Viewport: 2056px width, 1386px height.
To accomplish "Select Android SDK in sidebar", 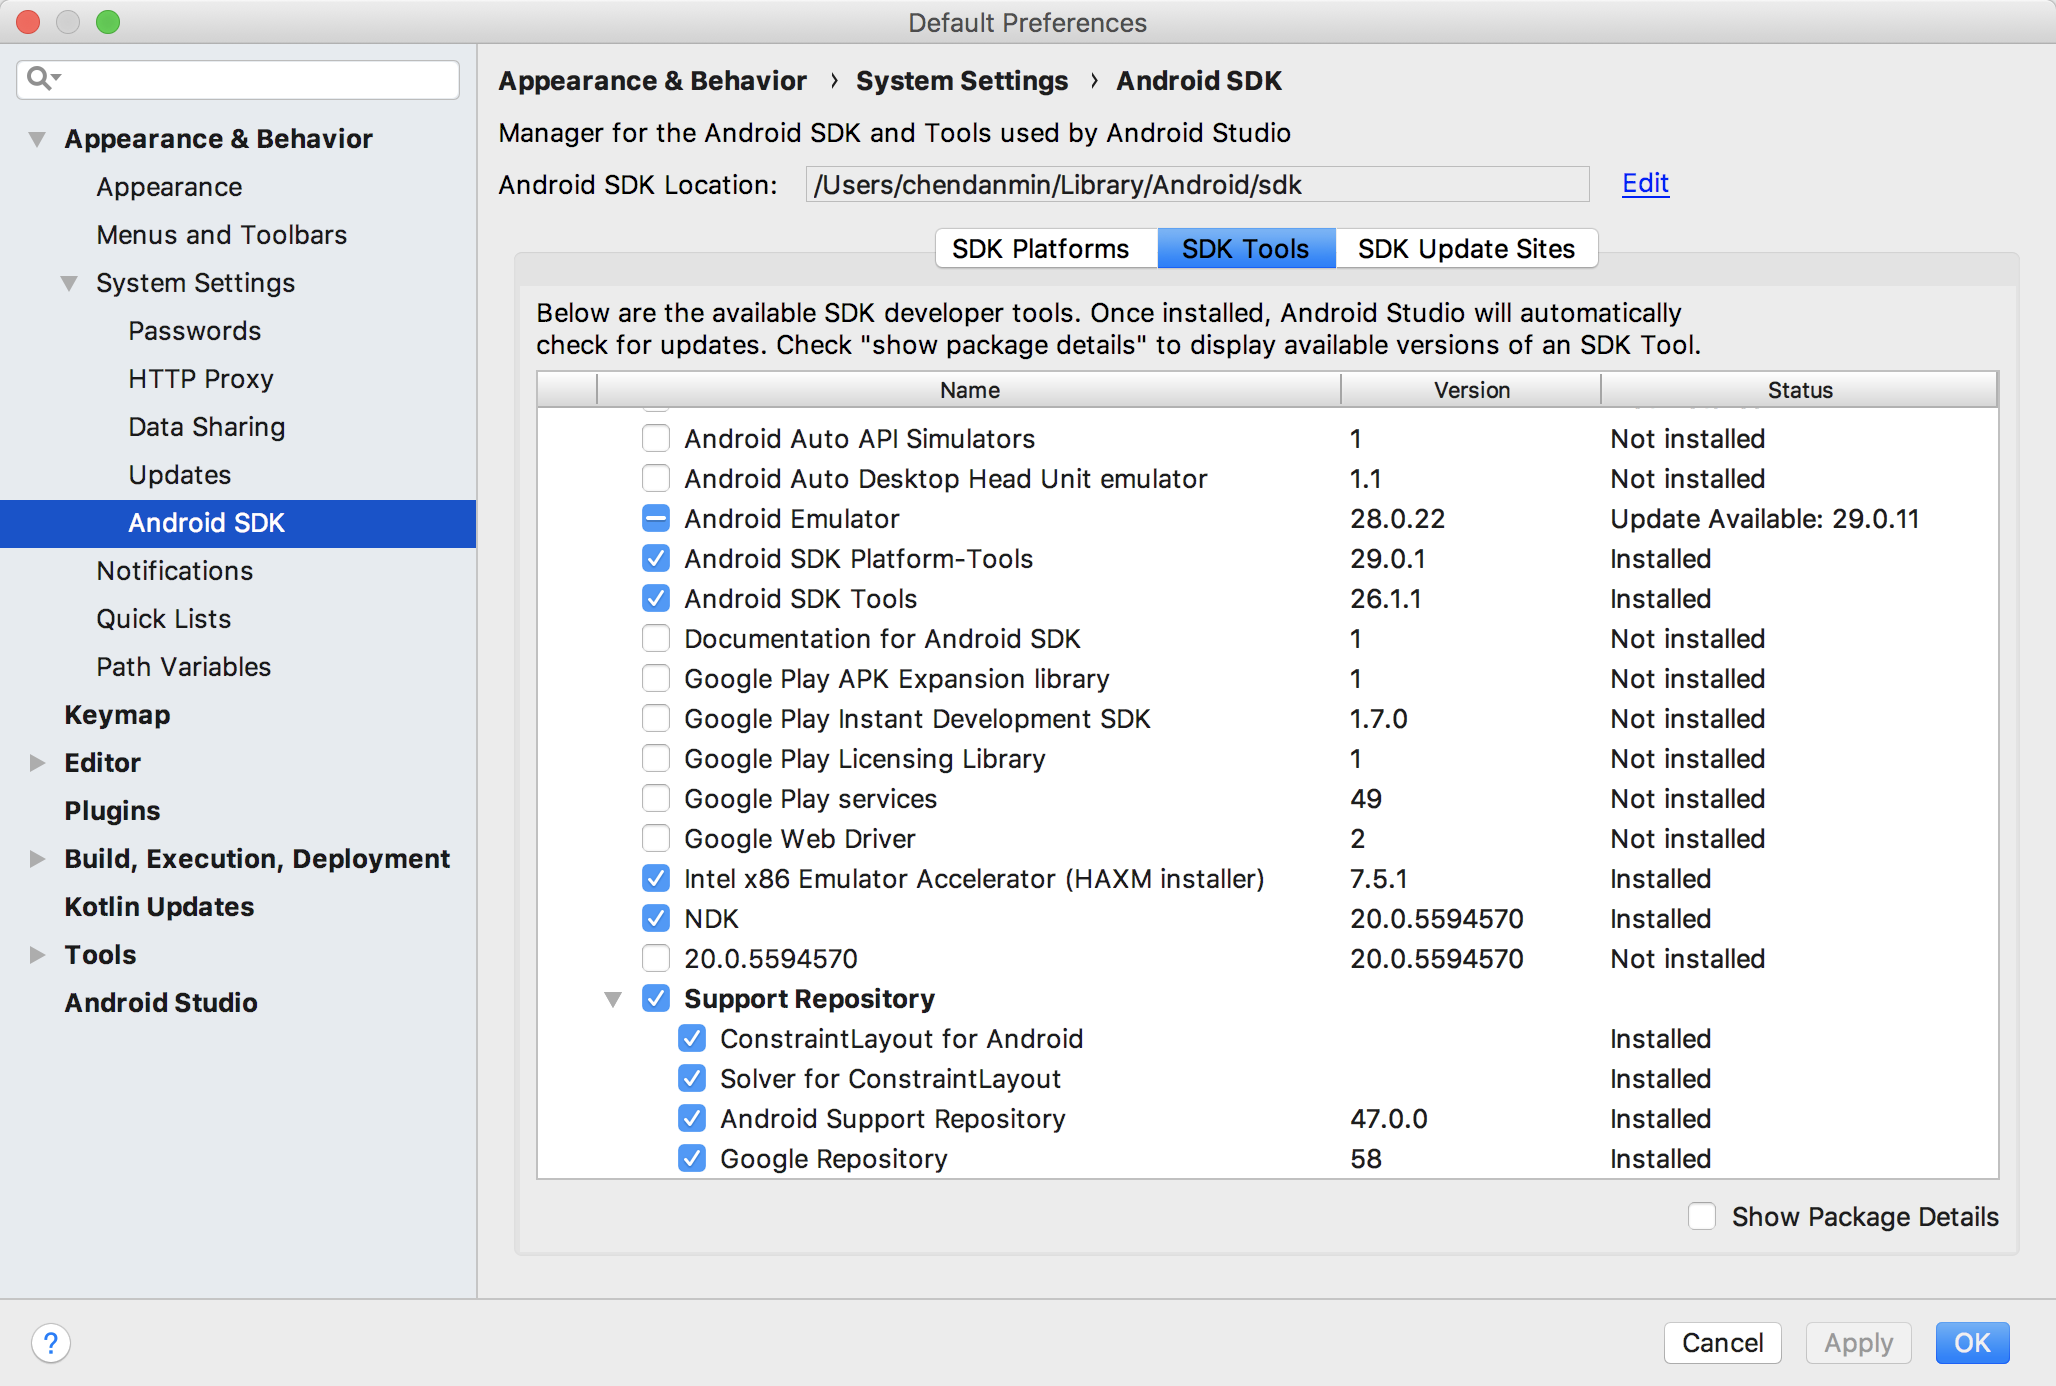I will tap(238, 523).
